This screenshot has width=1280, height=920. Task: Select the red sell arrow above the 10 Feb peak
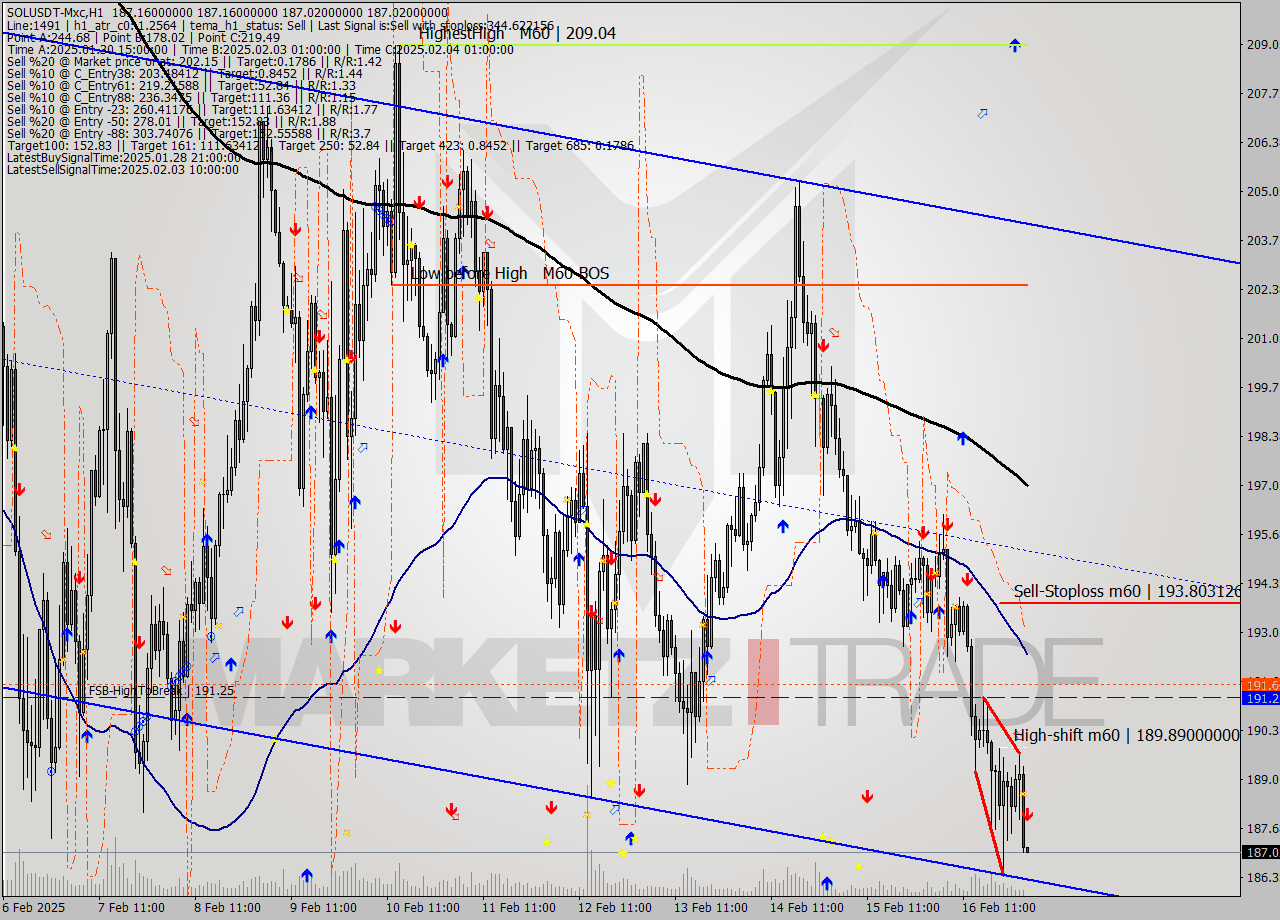coord(447,181)
